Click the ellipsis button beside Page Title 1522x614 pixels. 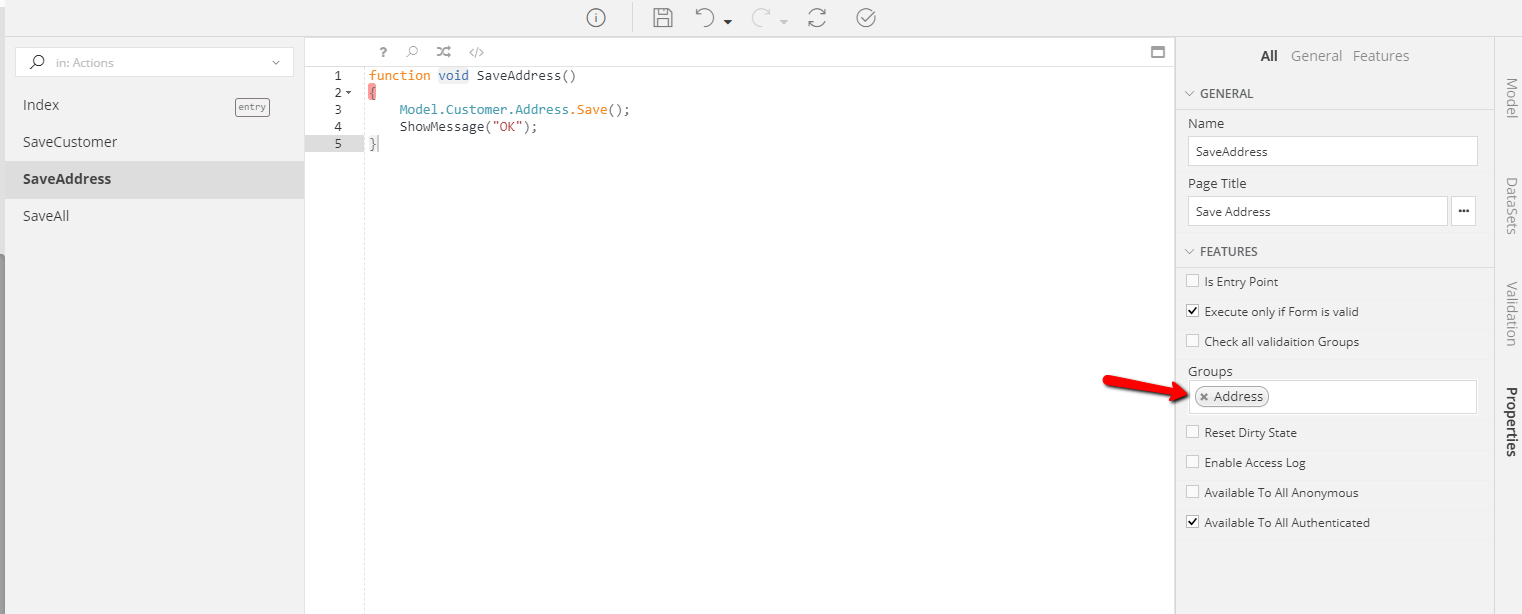tap(1463, 211)
